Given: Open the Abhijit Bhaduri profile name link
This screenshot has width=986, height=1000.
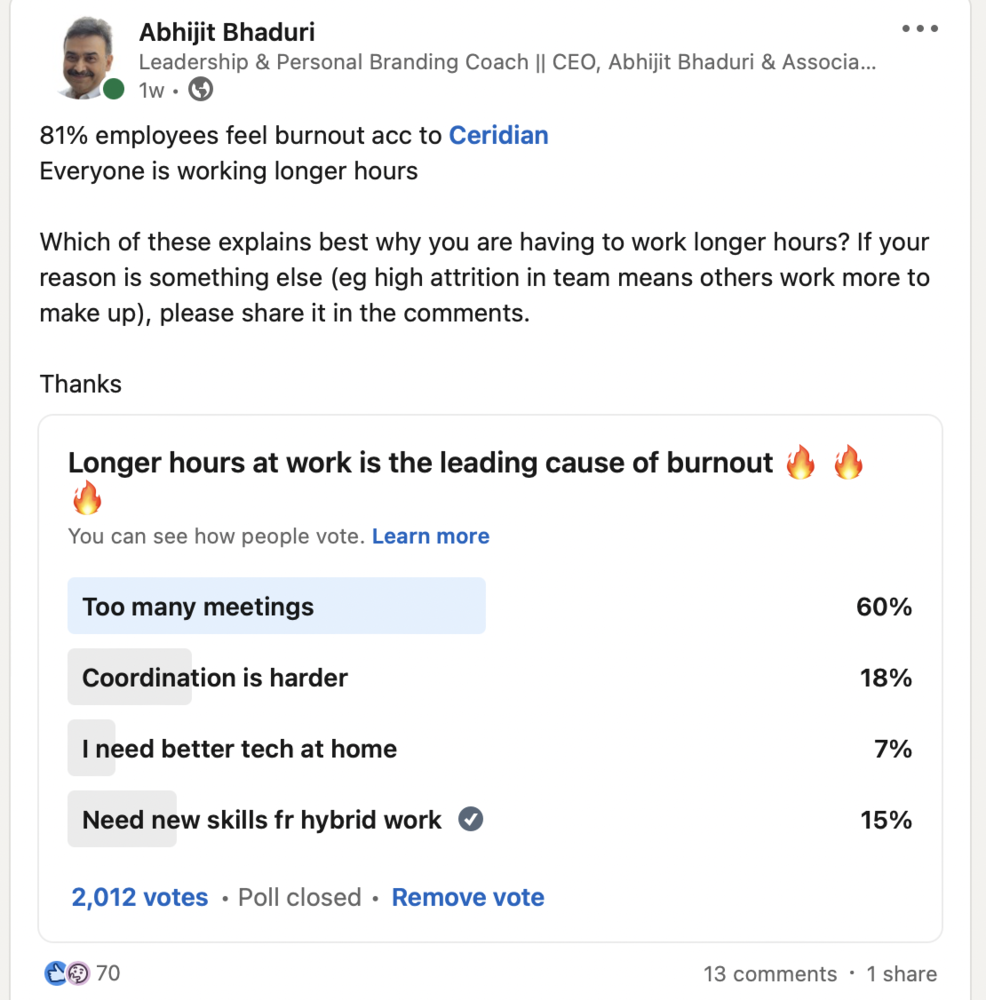Looking at the screenshot, I should pos(227,32).
